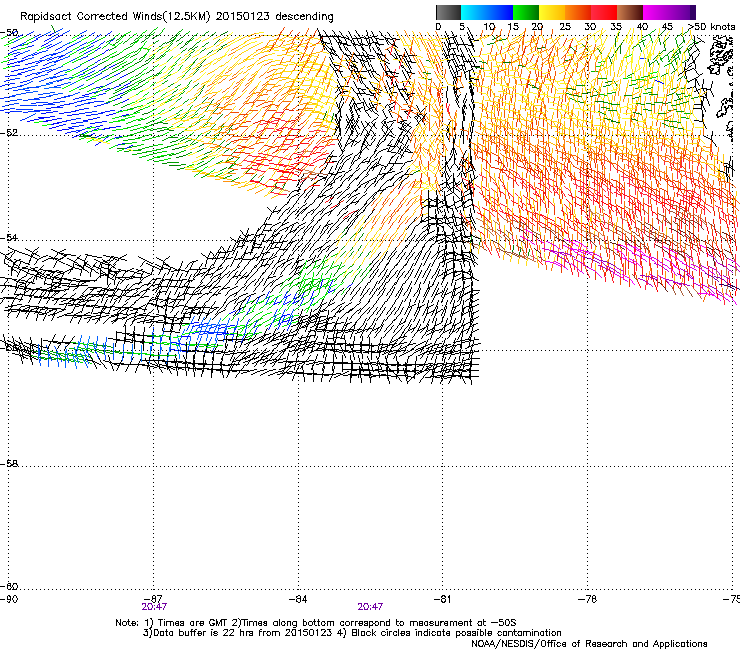Image resolution: width=740 pixels, height=650 pixels.
Task: Click the '30' legend scale label
Action: pos(590,27)
